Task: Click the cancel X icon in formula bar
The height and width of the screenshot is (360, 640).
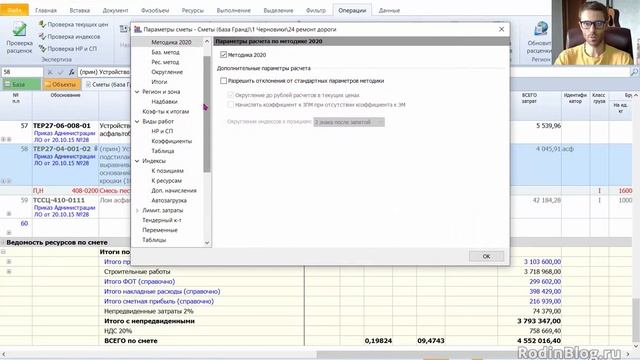Action: [x=50, y=72]
